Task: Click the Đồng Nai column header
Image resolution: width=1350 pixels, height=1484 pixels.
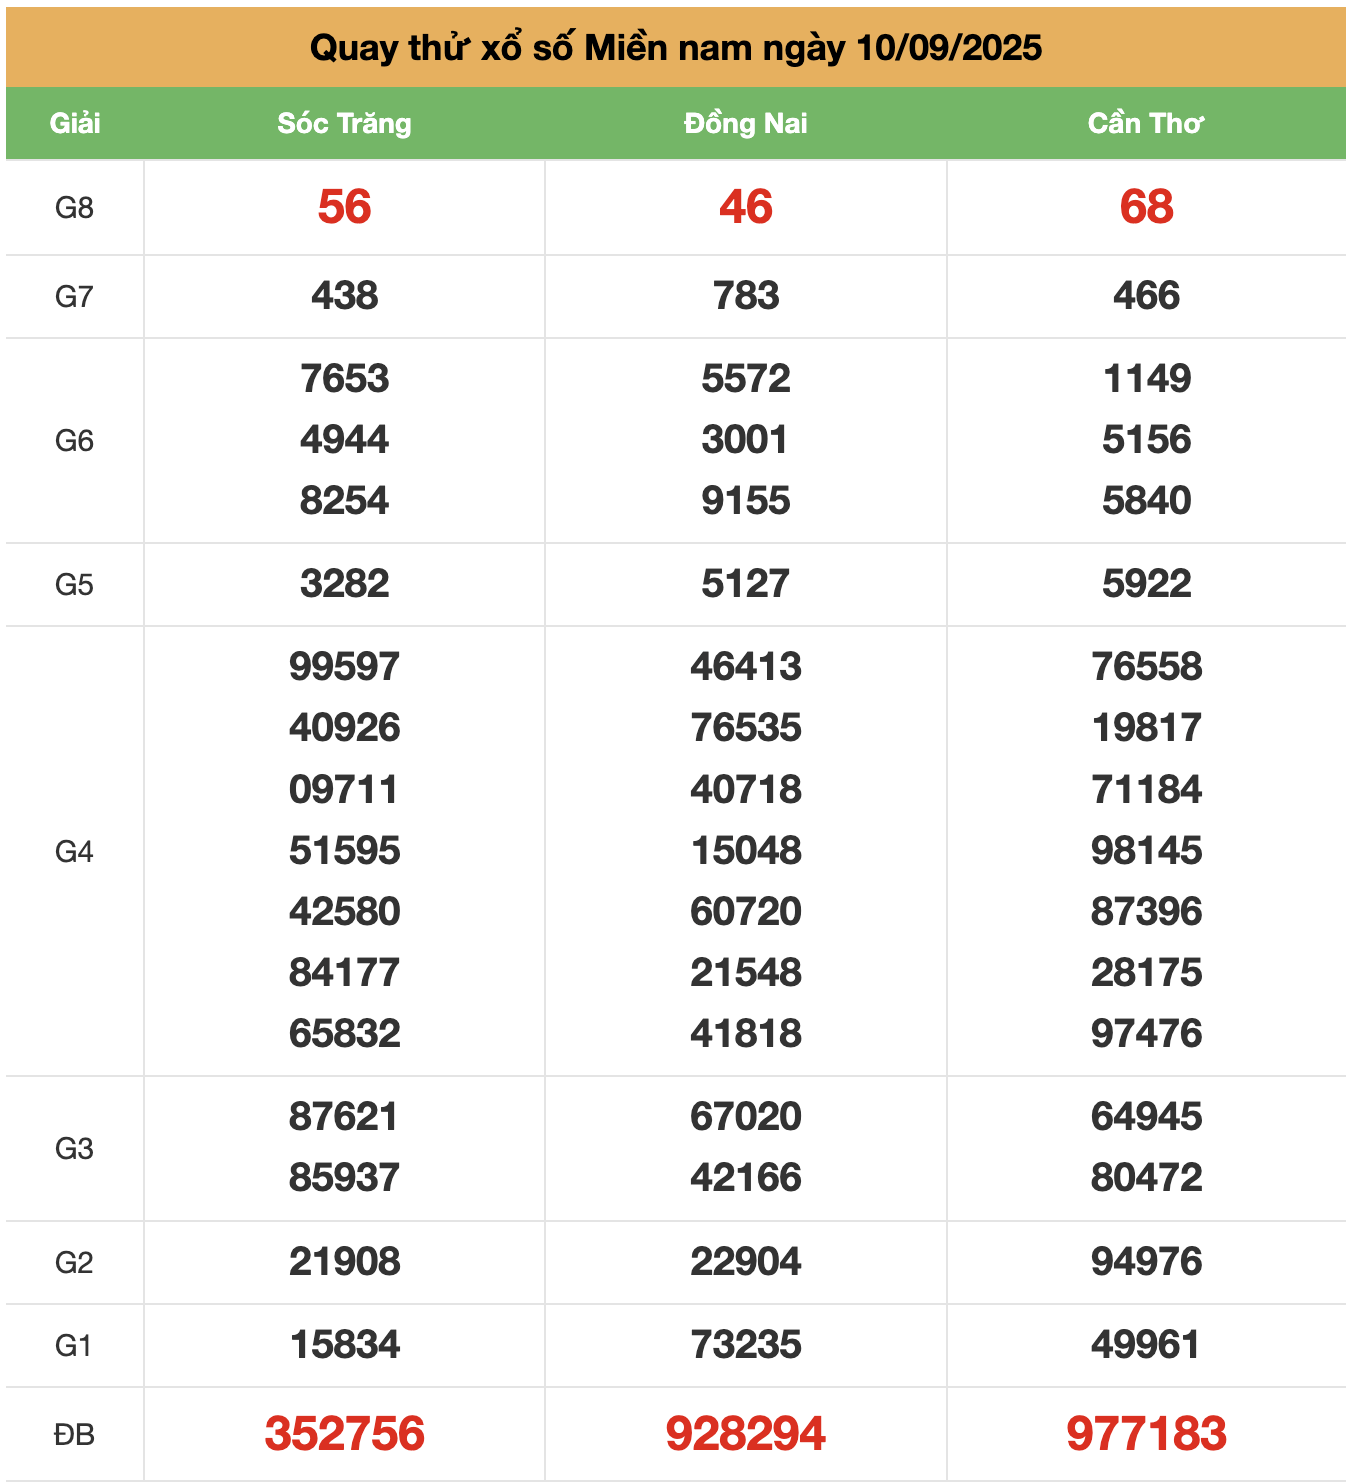Action: pyautogui.click(x=745, y=123)
